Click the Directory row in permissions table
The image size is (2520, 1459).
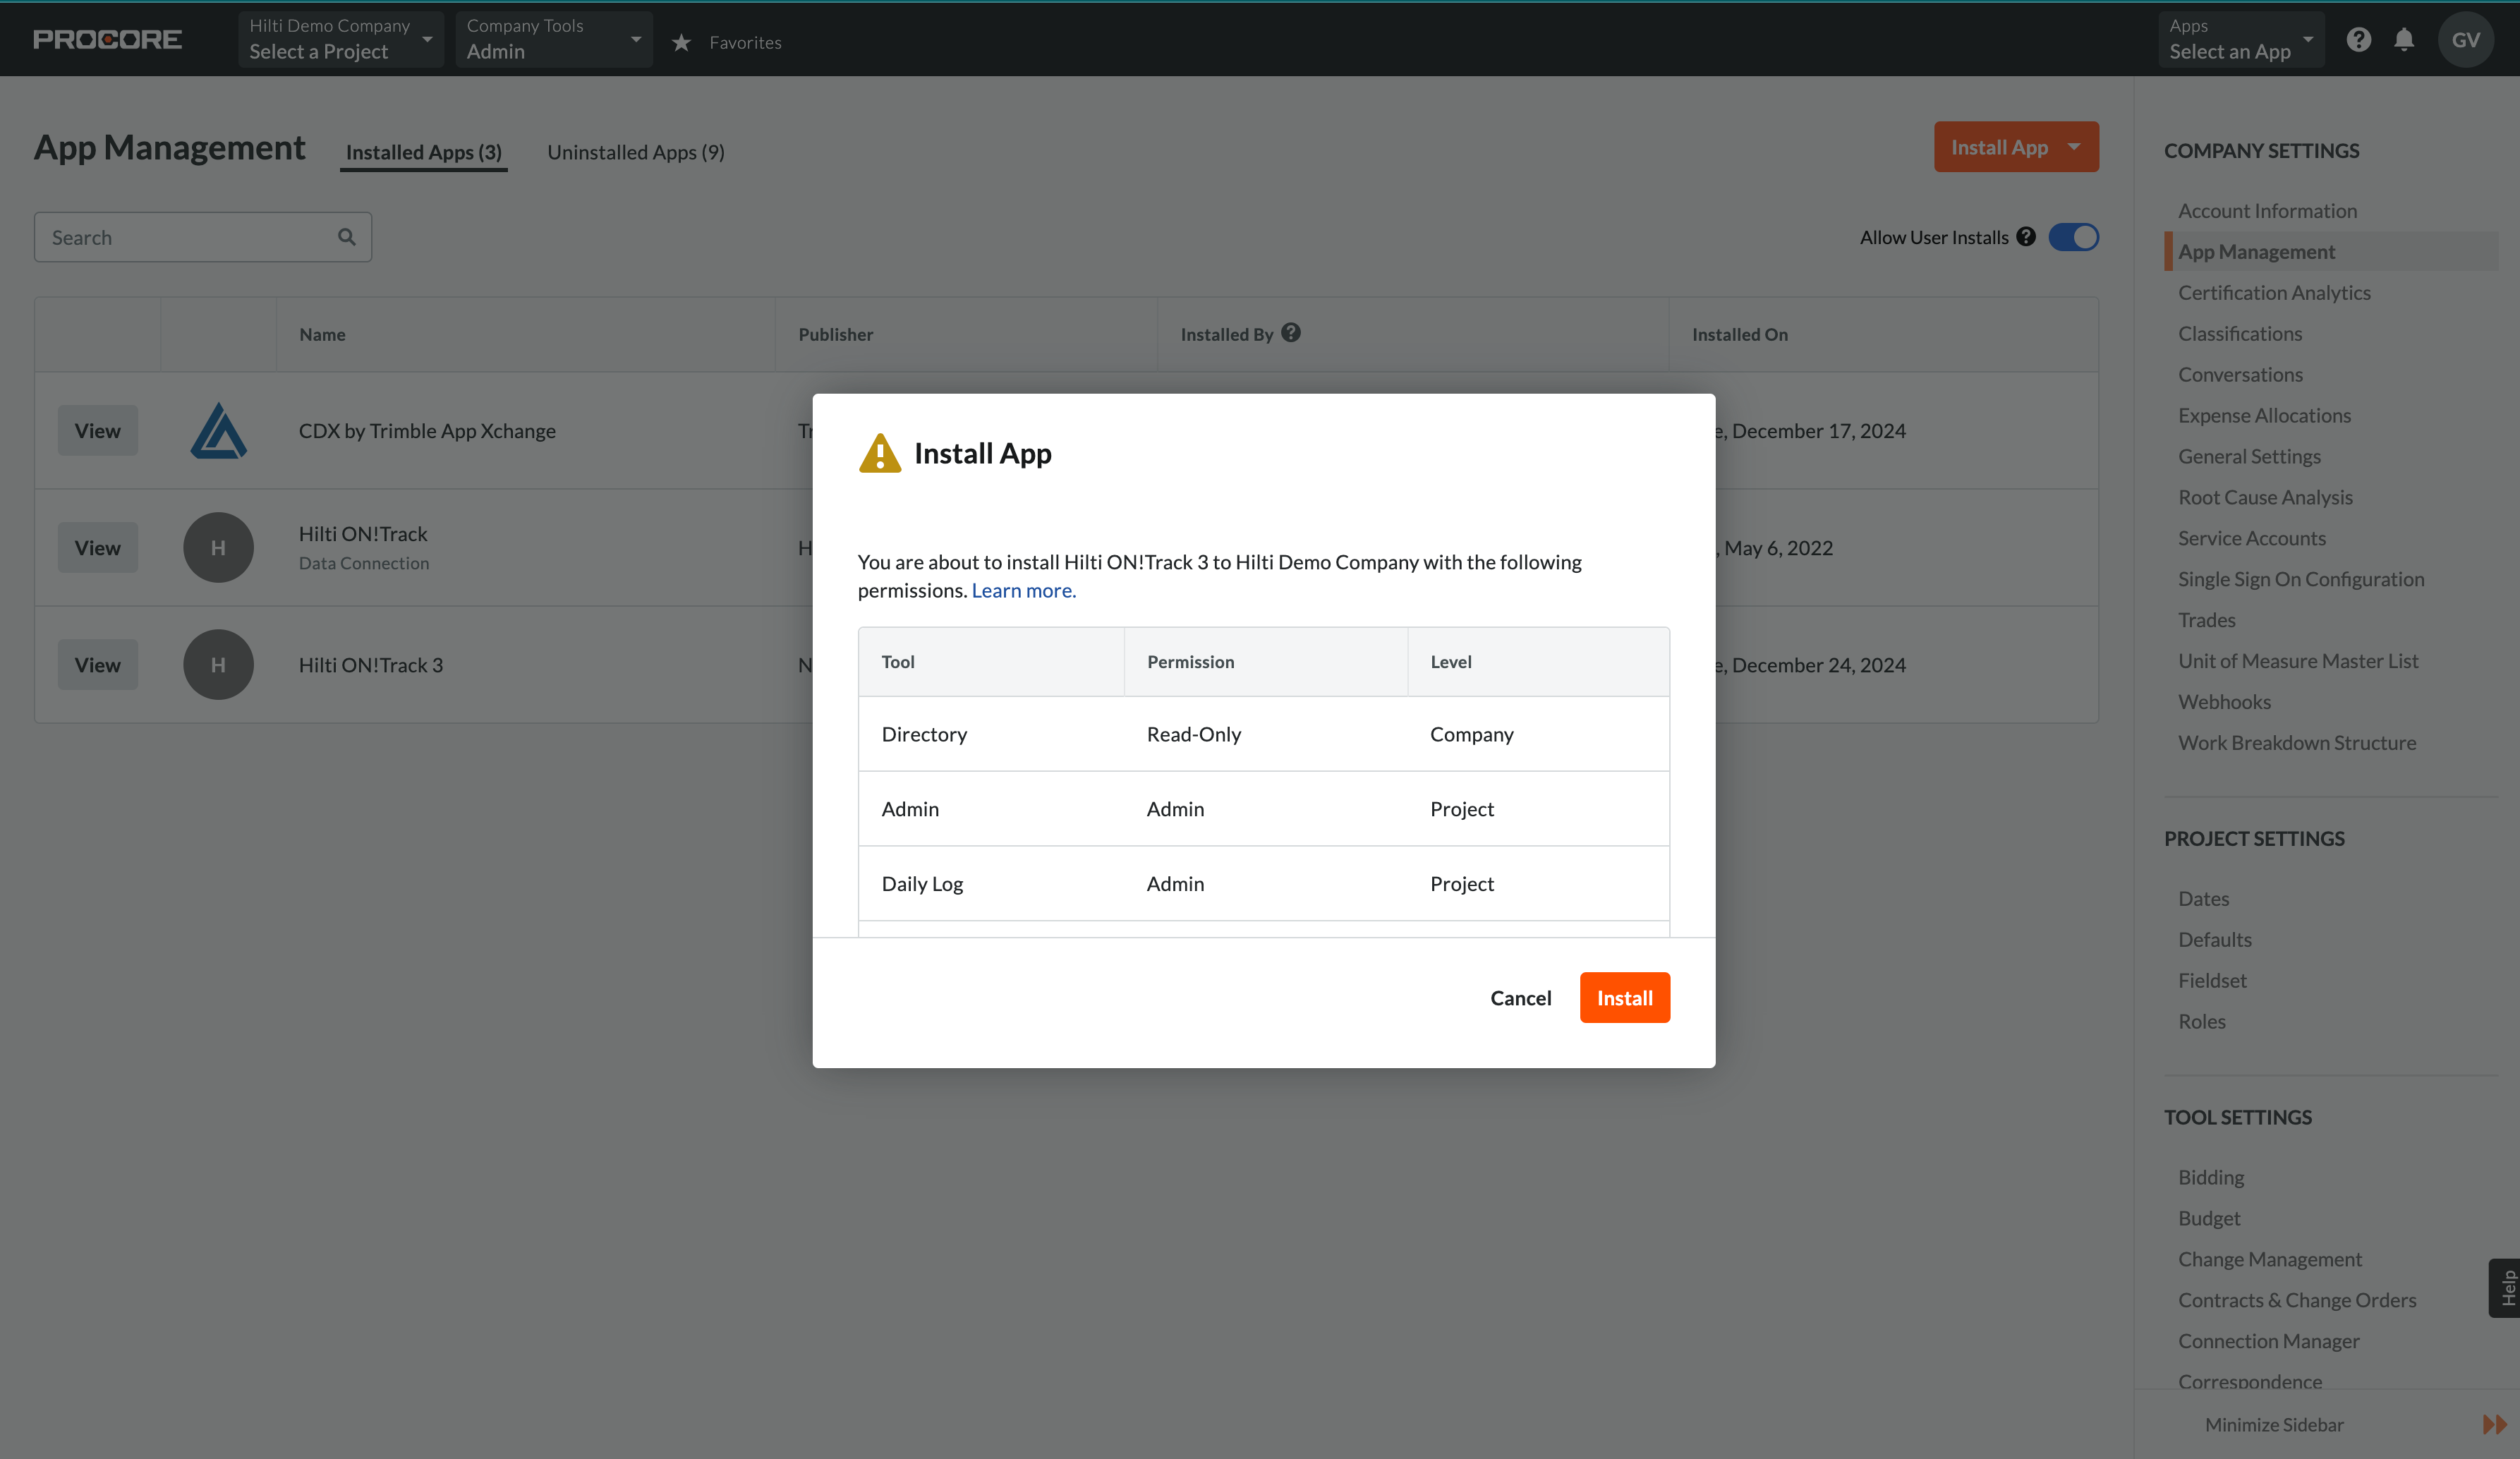pyautogui.click(x=1264, y=734)
